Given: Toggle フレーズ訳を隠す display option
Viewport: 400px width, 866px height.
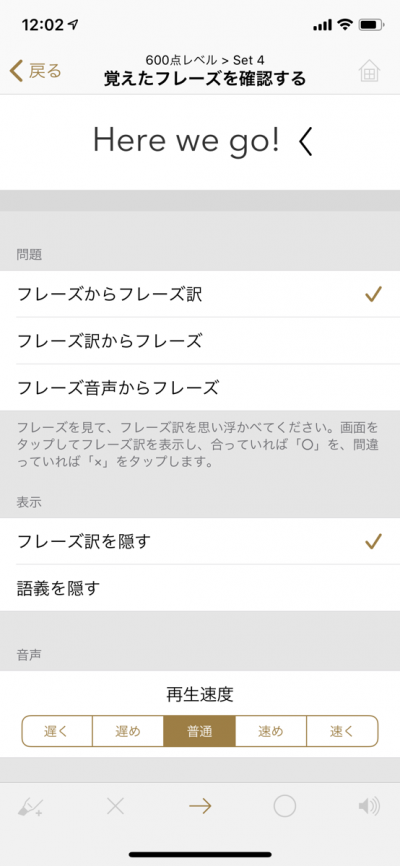Looking at the screenshot, I should (200, 541).
